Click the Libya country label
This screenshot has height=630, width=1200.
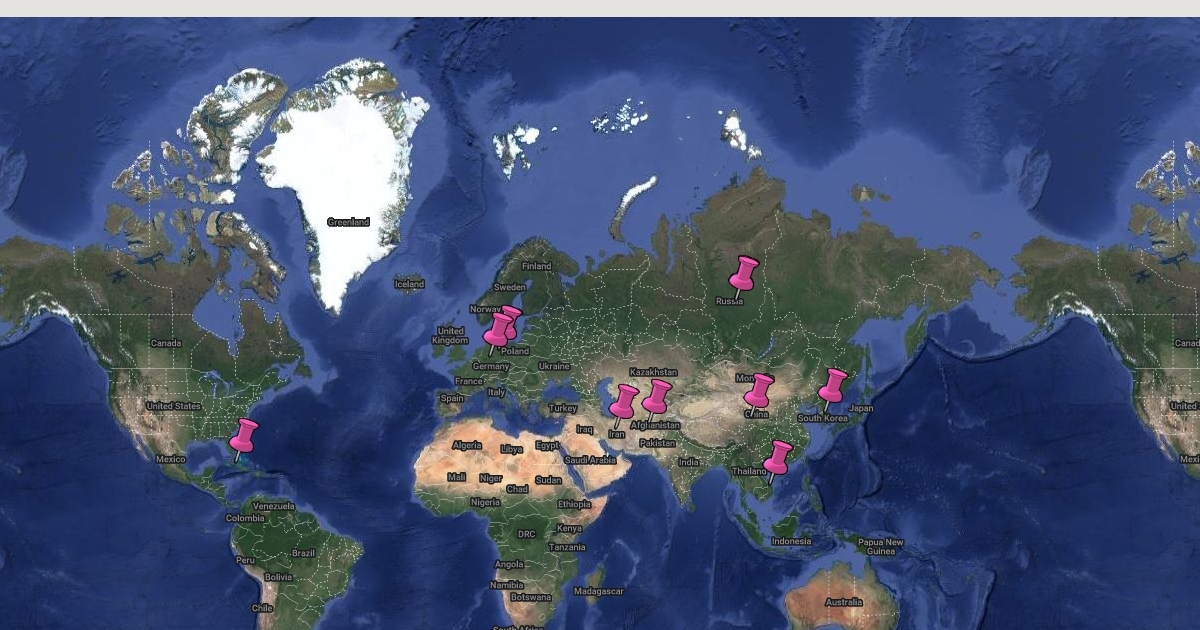click(512, 449)
